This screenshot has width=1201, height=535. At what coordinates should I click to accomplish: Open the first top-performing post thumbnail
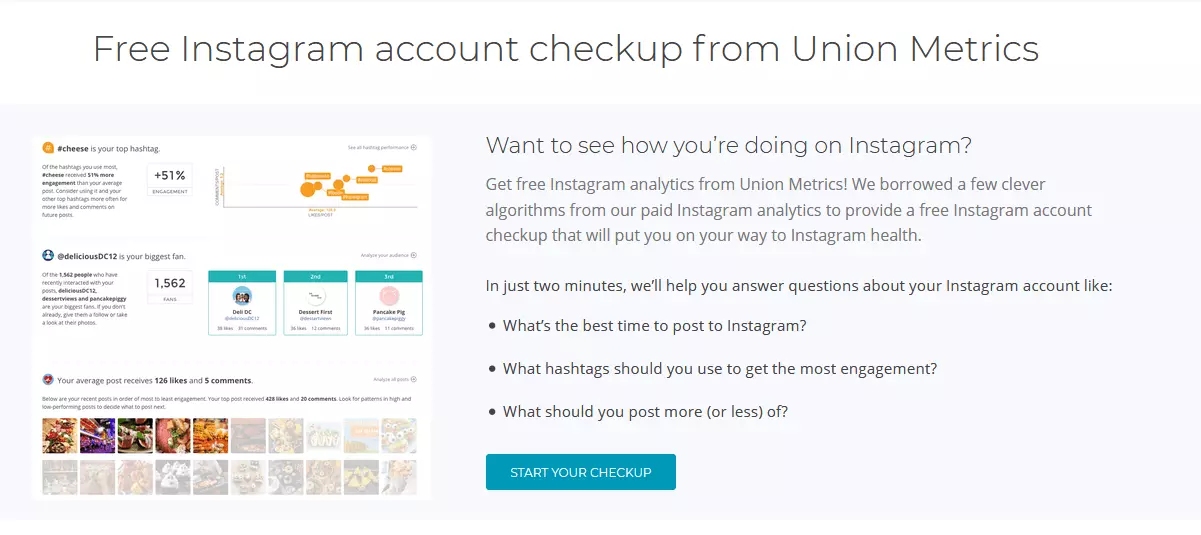tap(59, 435)
